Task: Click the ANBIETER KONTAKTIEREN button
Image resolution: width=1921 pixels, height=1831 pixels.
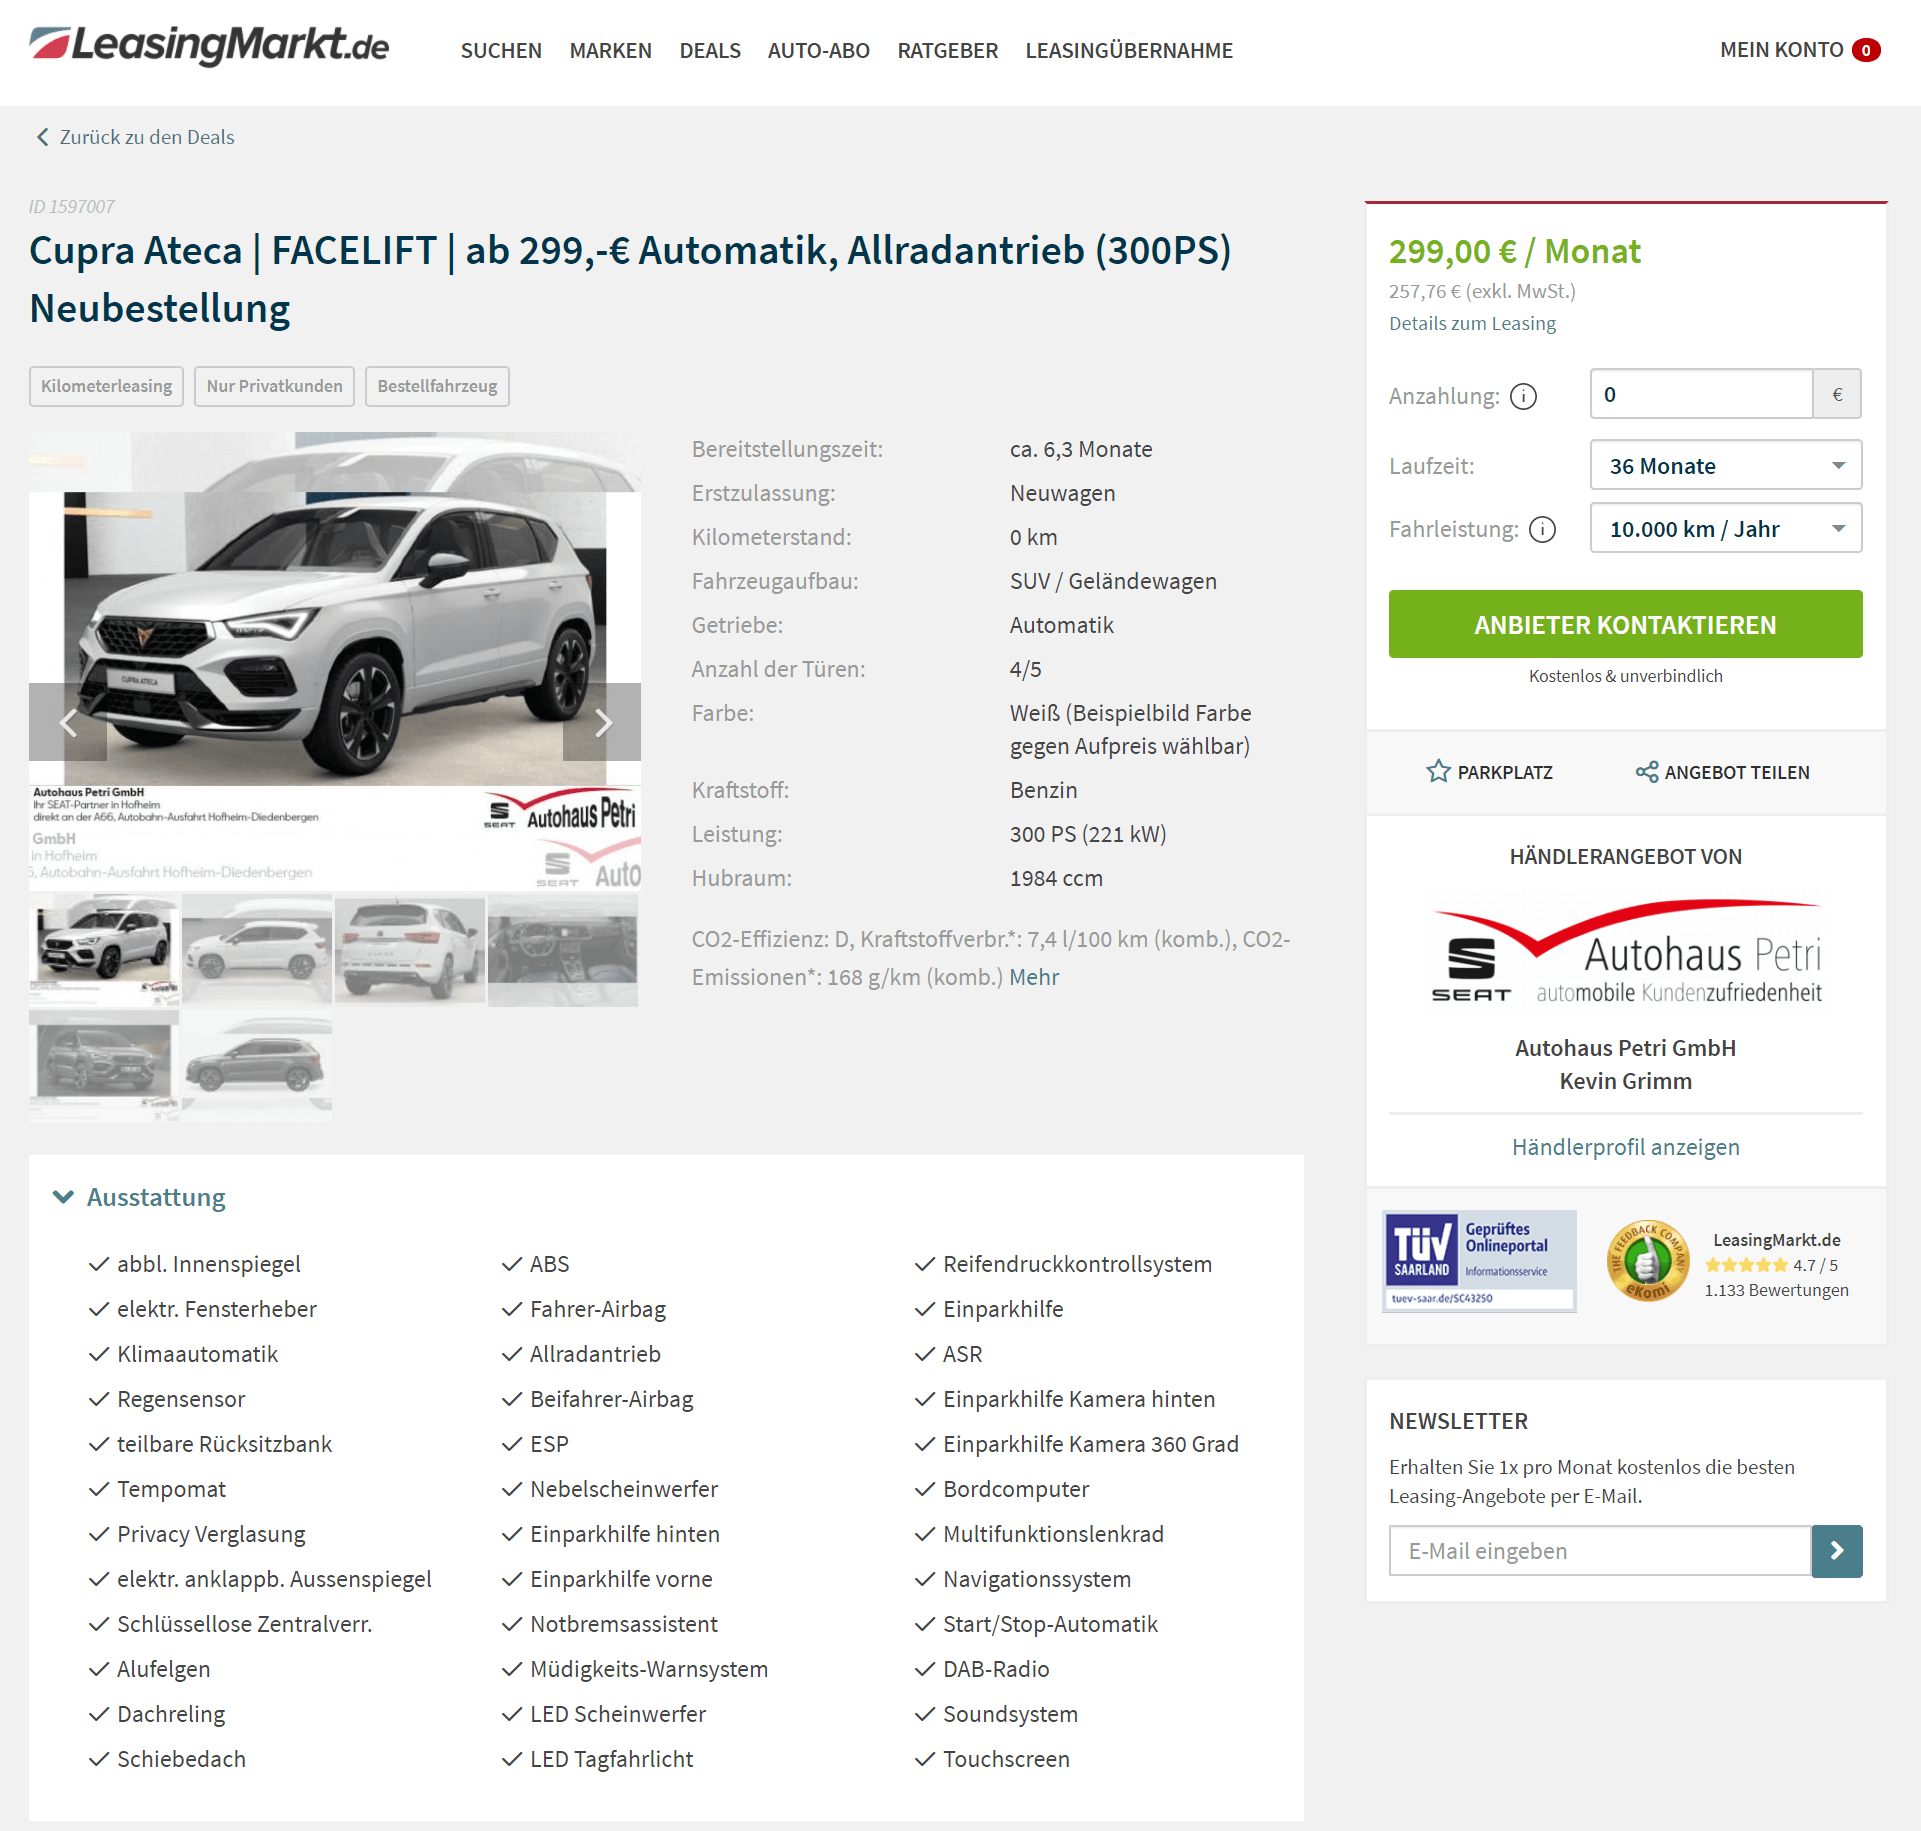Action: pos(1625,624)
